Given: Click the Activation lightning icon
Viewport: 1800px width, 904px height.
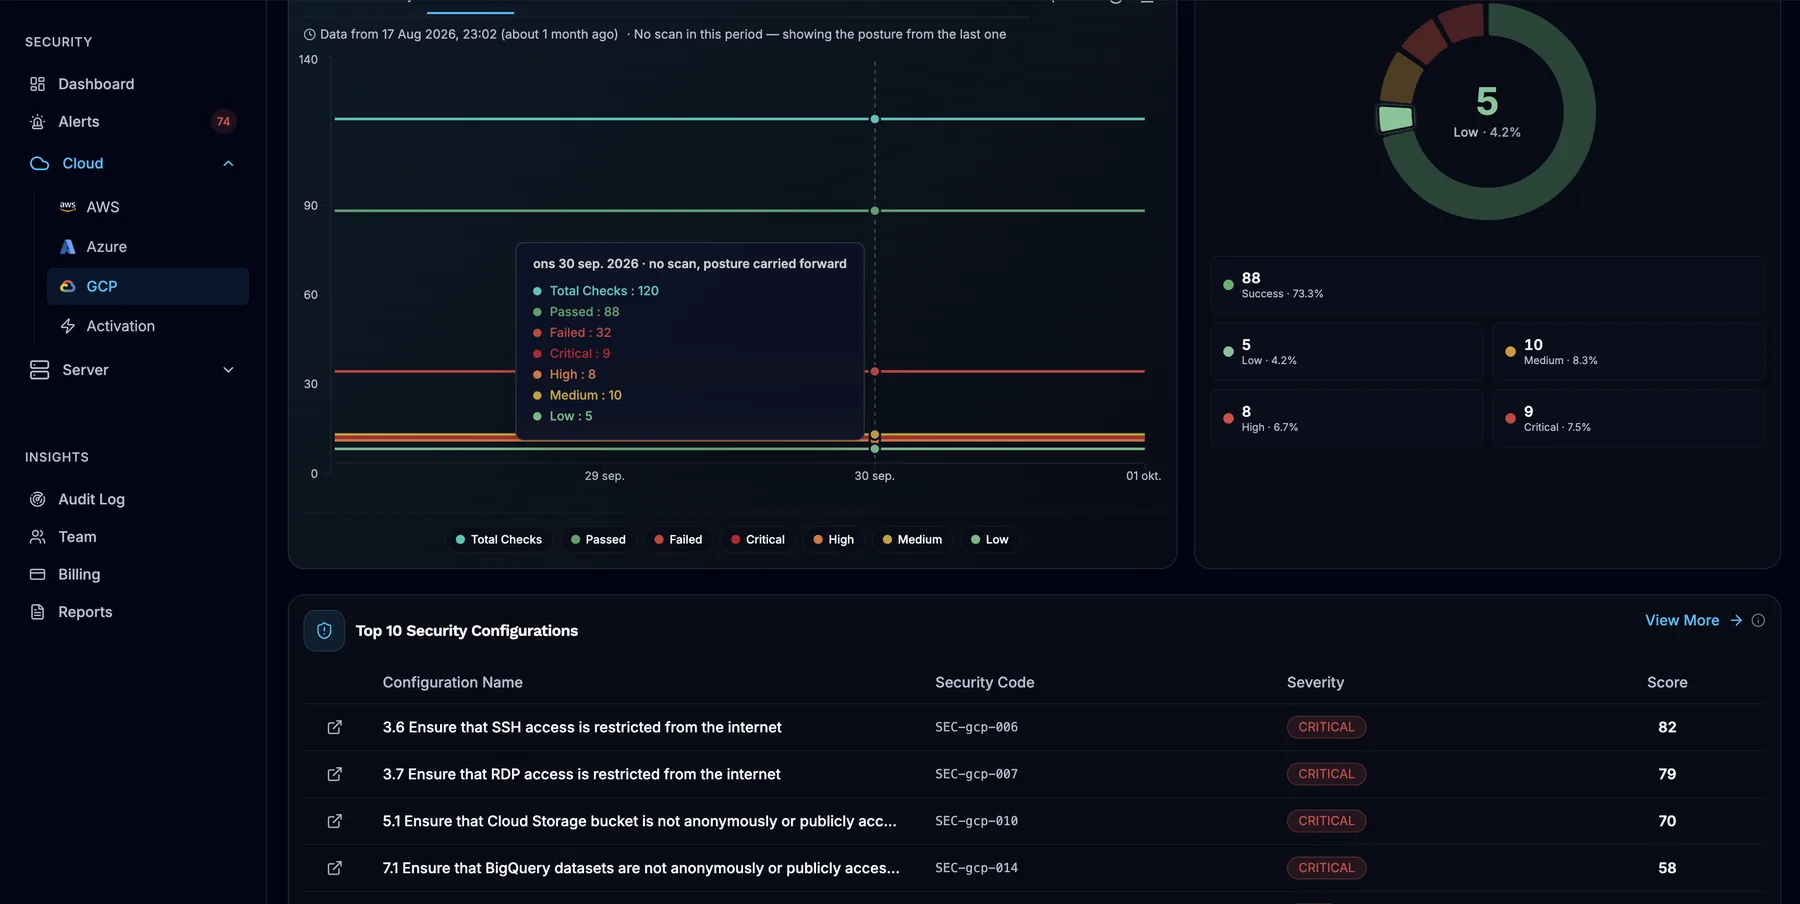Looking at the screenshot, I should 68,326.
